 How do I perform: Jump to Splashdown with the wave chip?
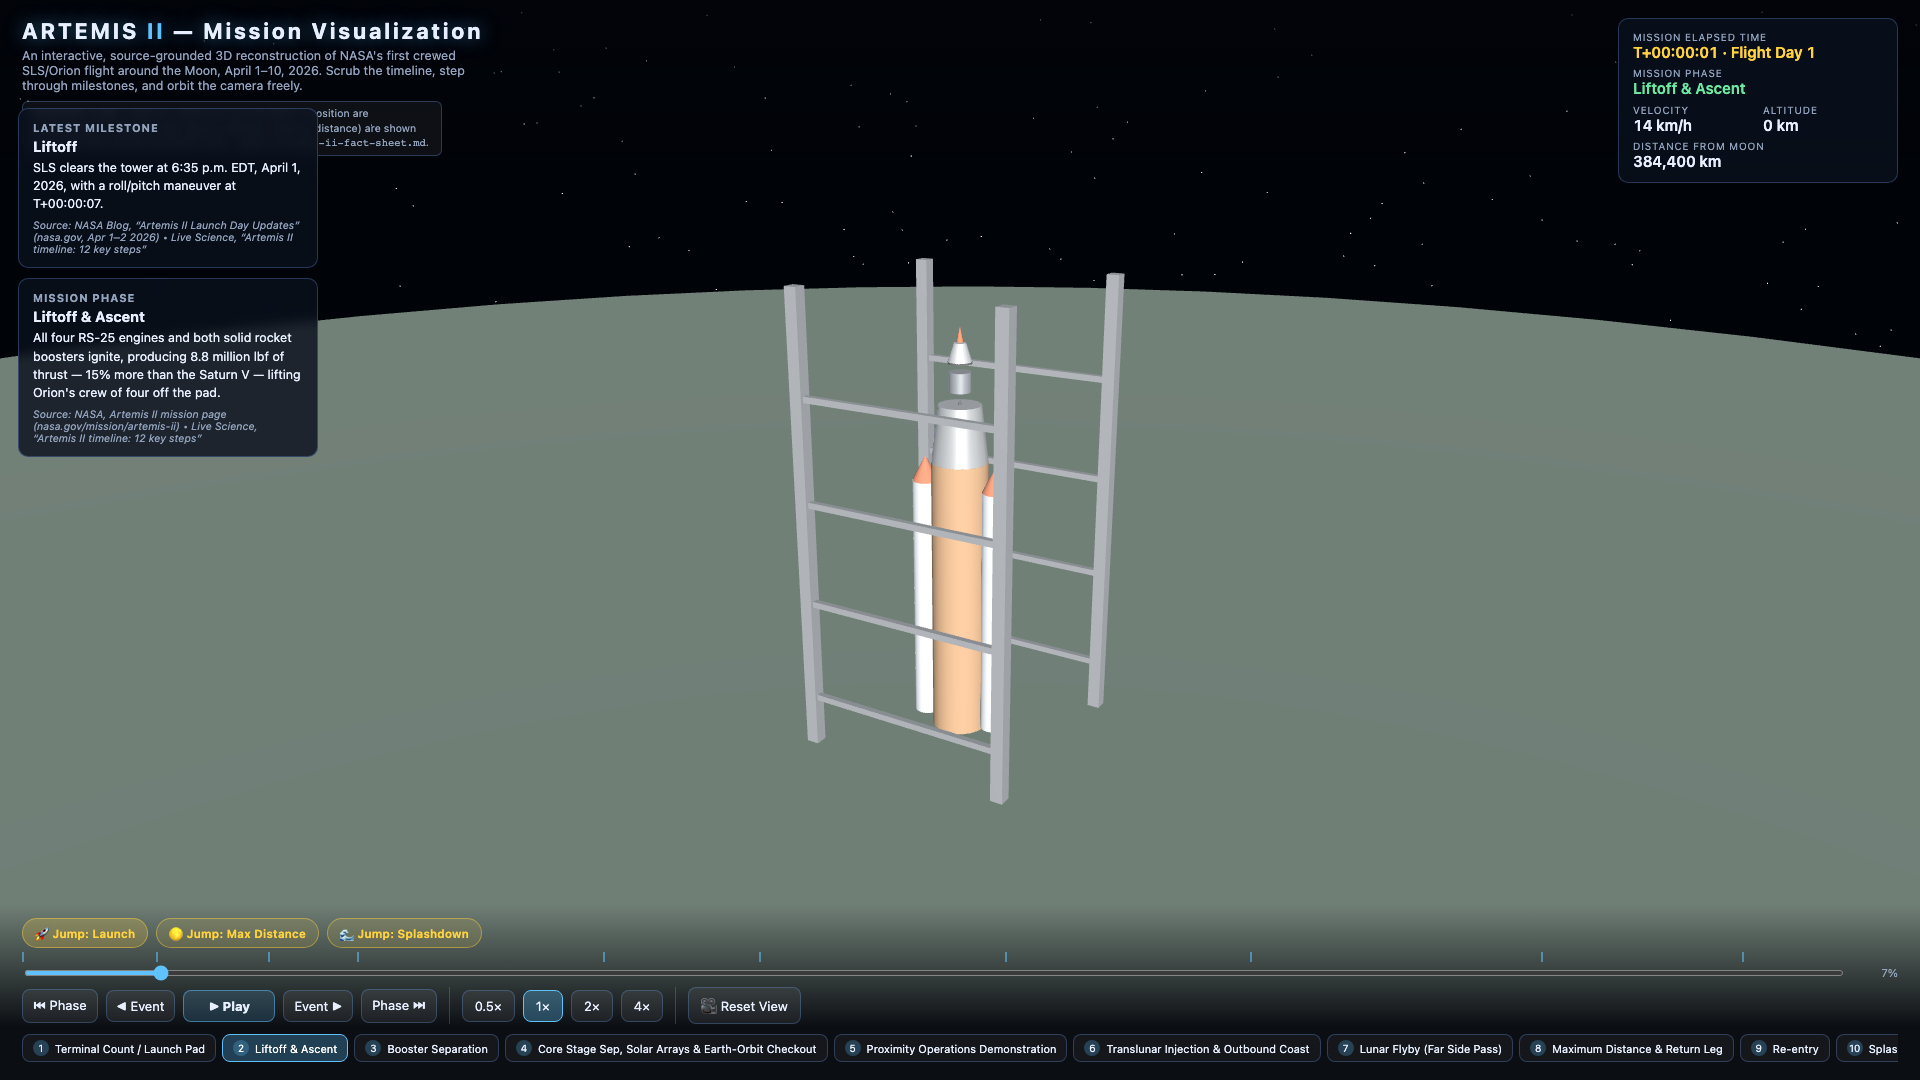[404, 933]
